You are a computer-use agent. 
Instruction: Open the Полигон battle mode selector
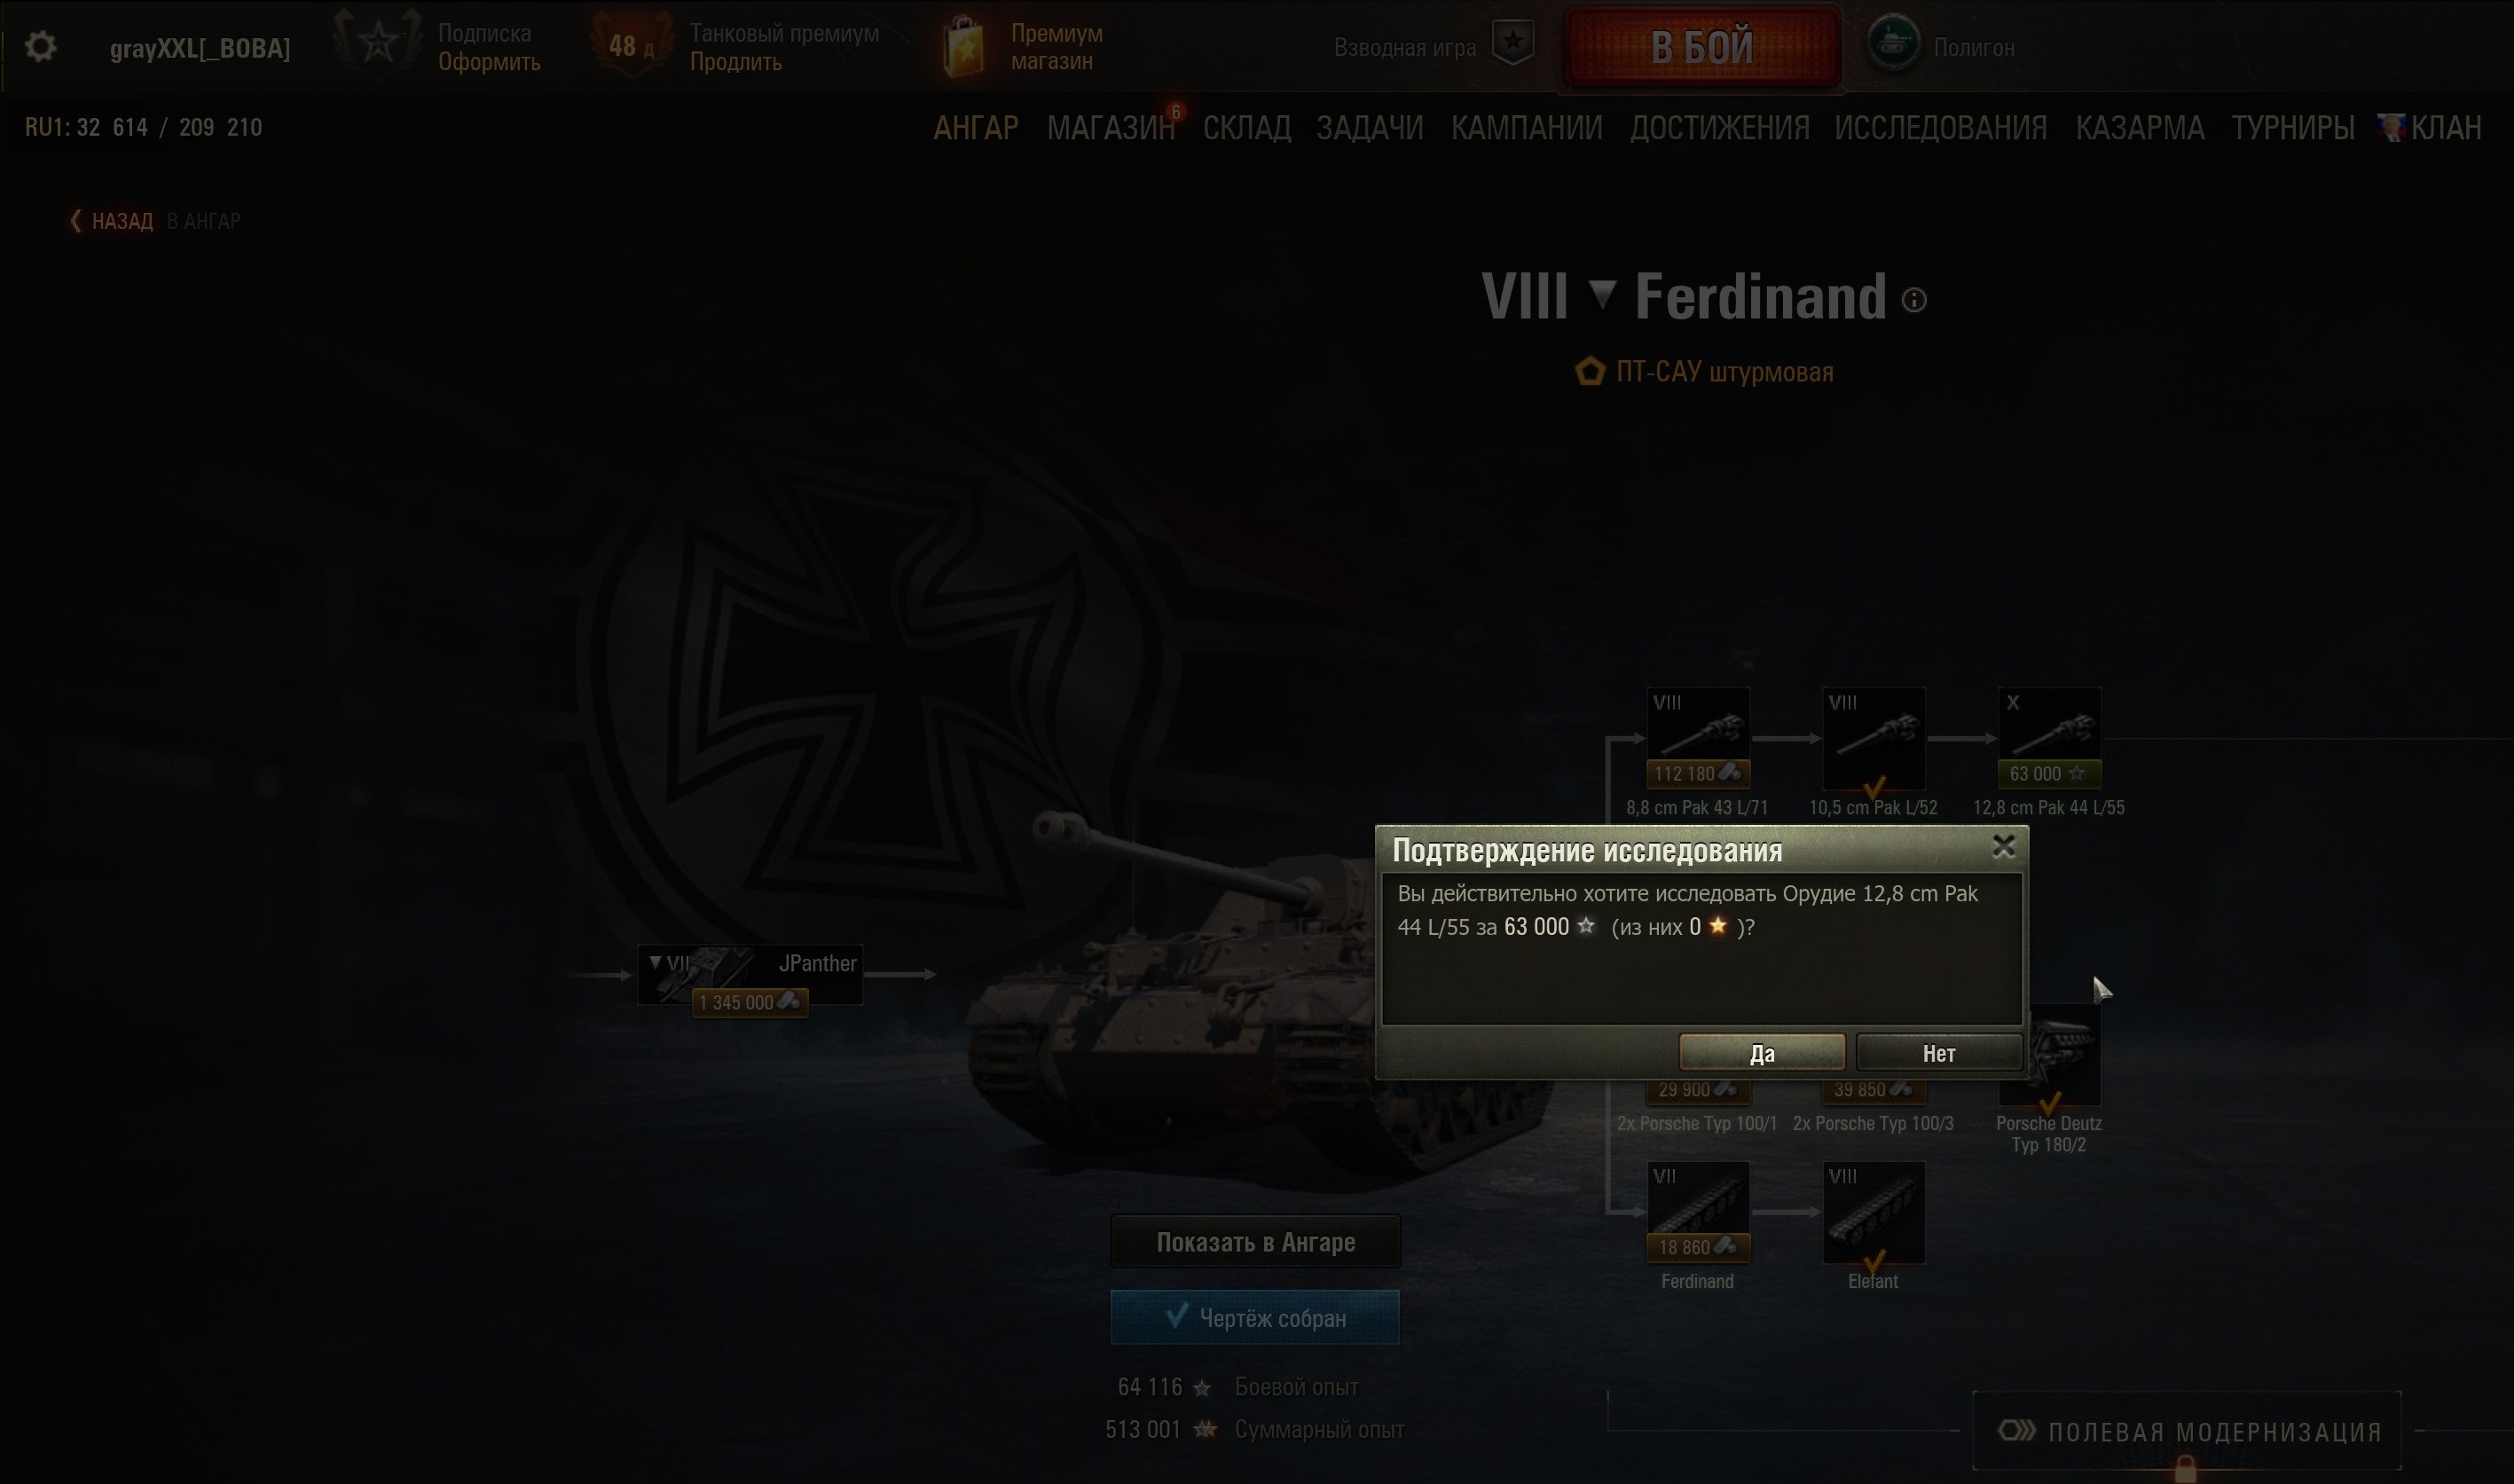(x=1941, y=47)
